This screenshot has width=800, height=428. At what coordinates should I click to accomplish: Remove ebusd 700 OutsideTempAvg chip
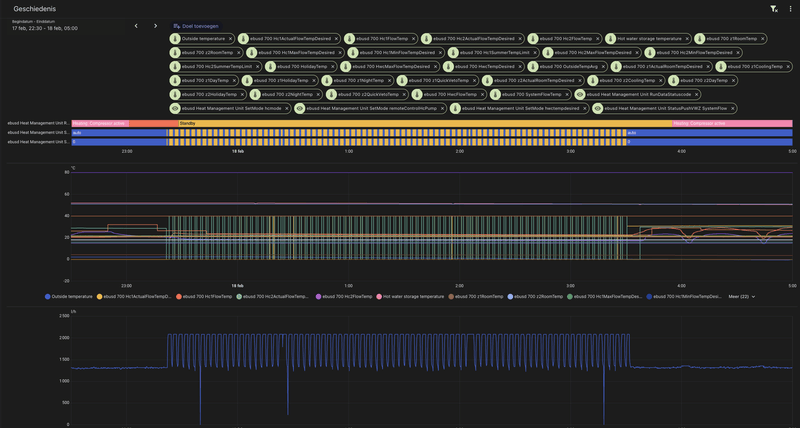(603, 66)
